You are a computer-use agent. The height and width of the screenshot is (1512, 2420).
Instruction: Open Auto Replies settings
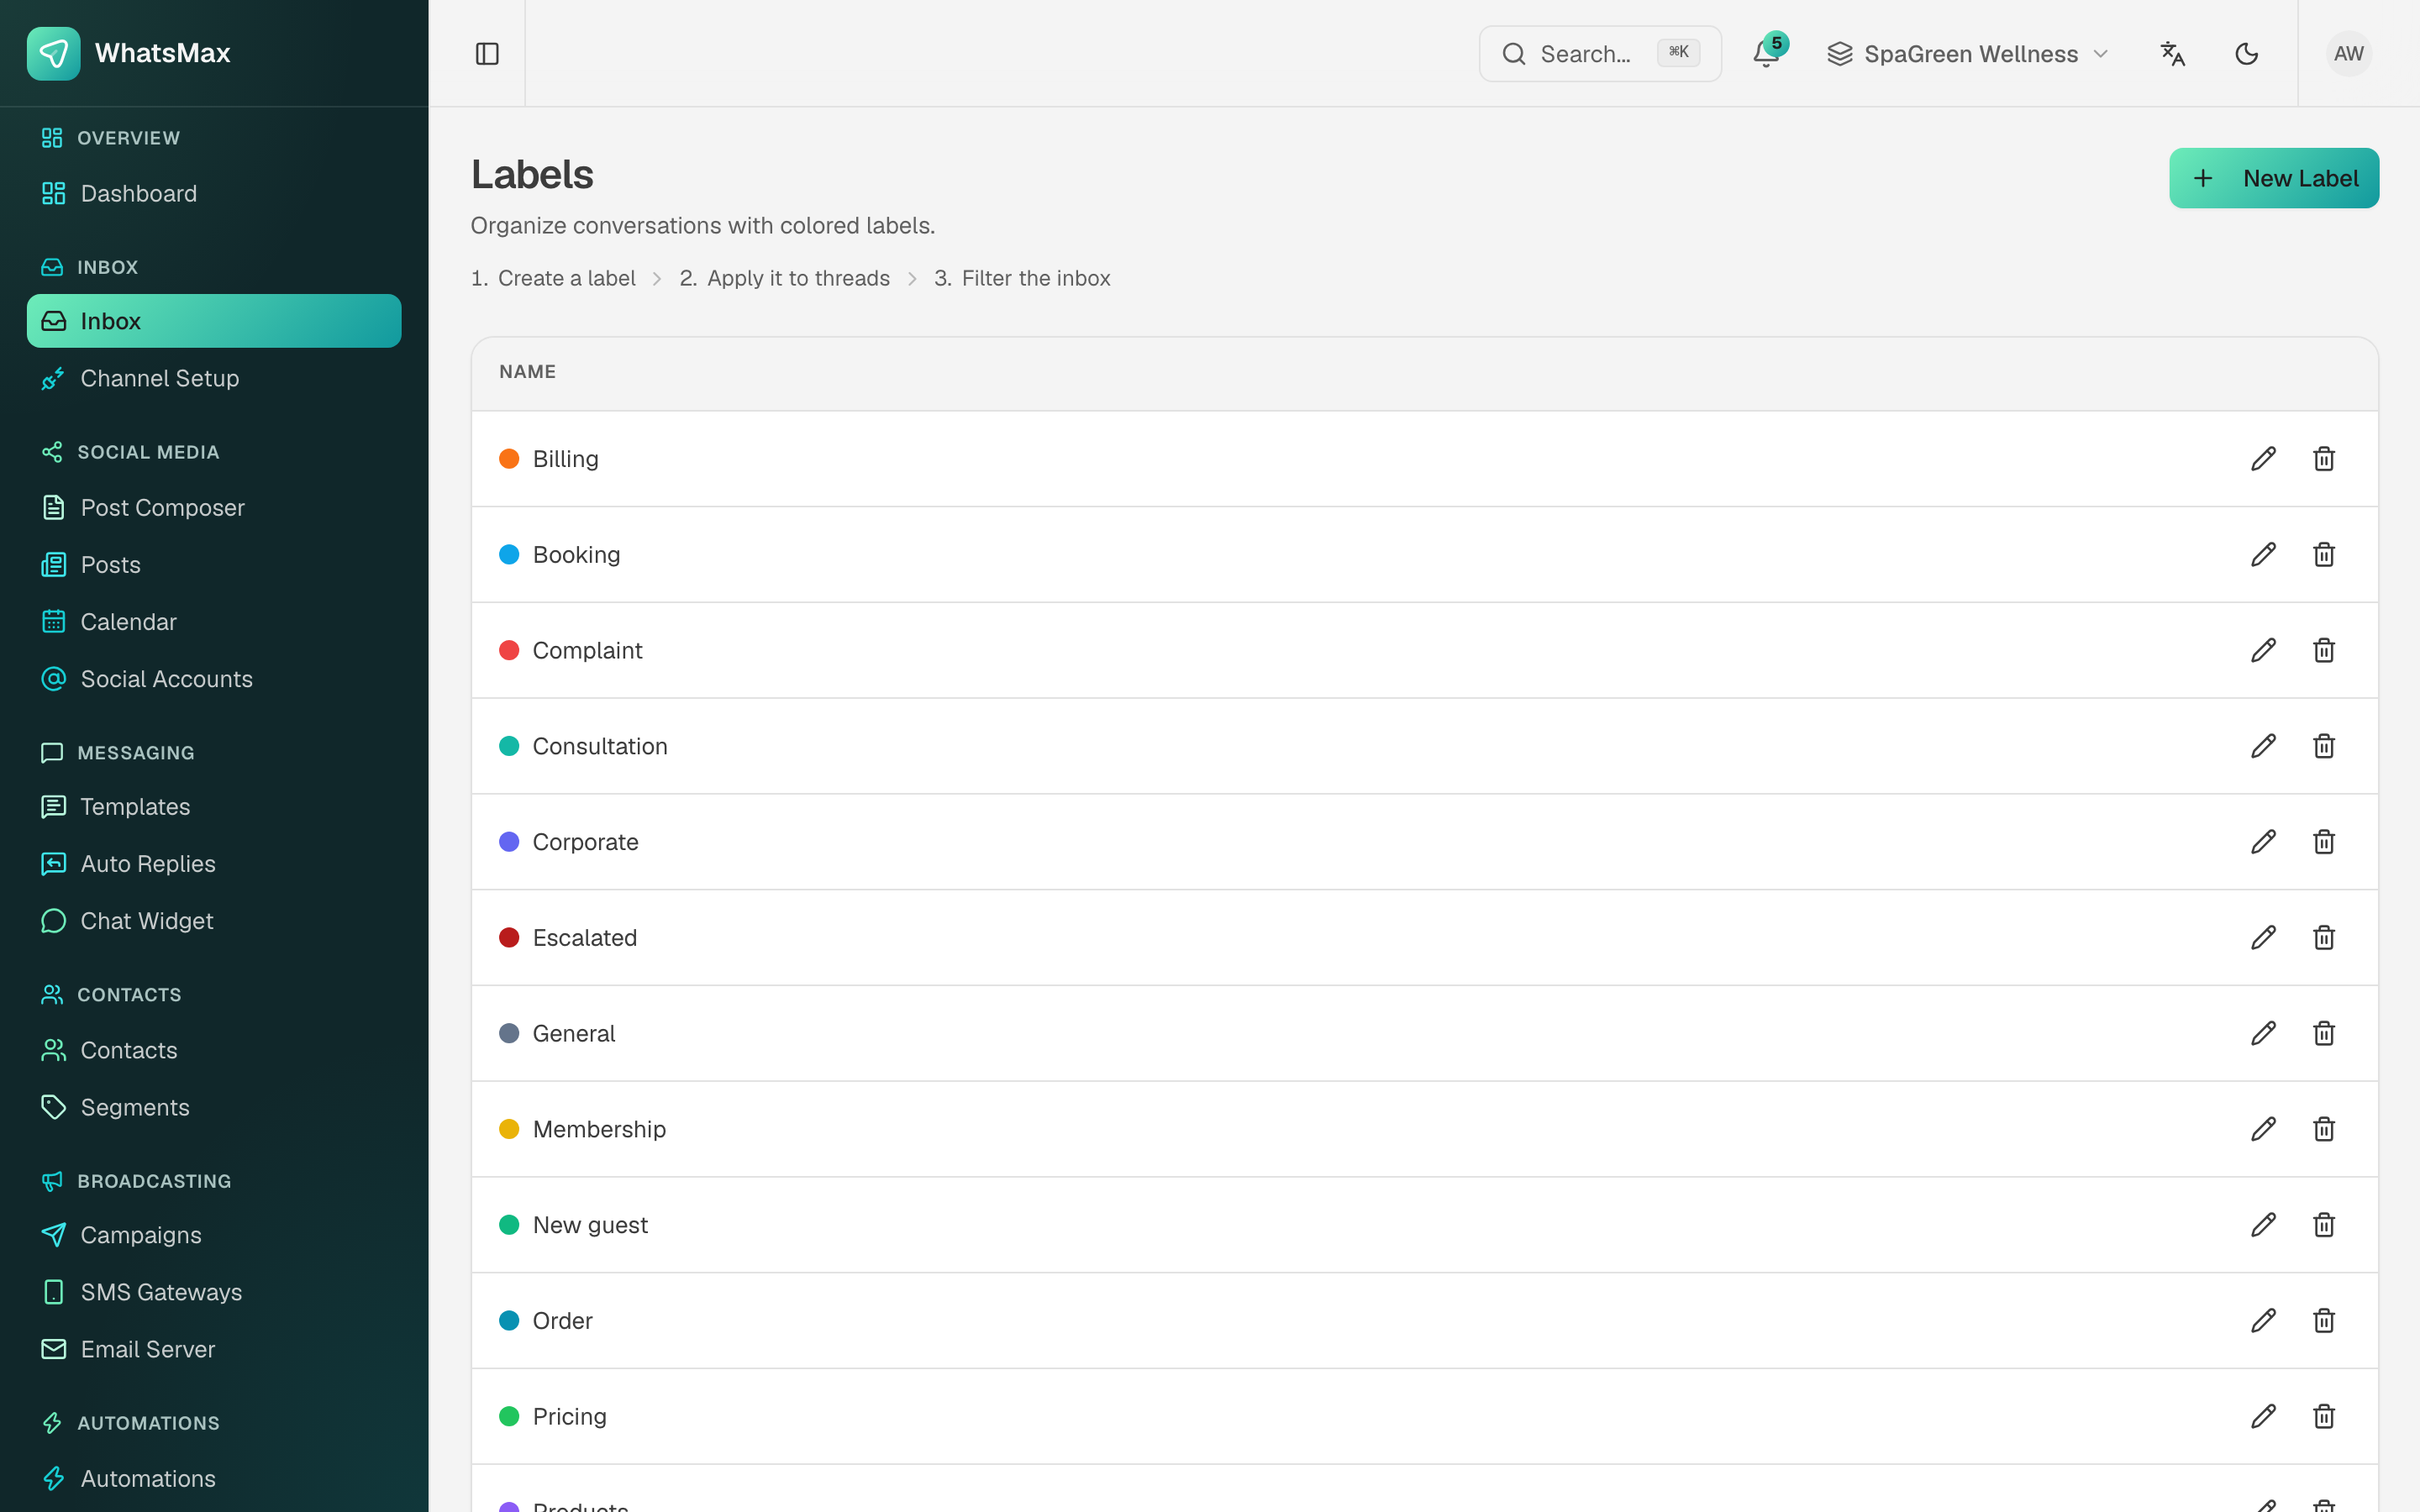click(x=214, y=864)
